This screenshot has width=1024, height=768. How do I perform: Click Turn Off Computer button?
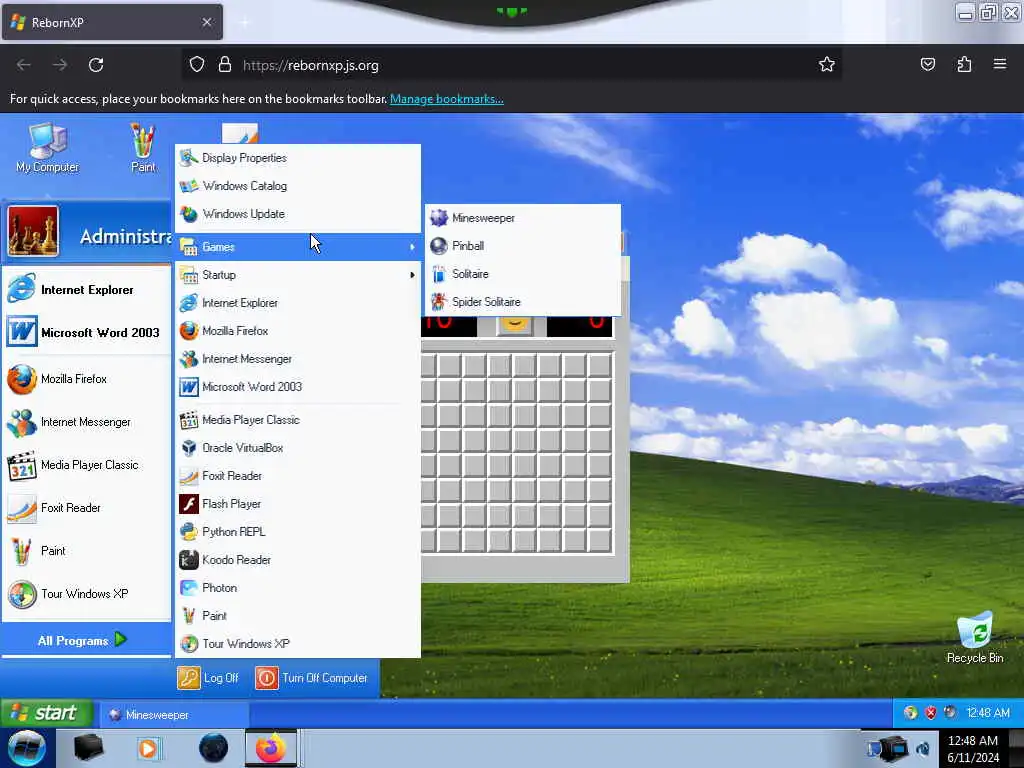[x=312, y=679]
